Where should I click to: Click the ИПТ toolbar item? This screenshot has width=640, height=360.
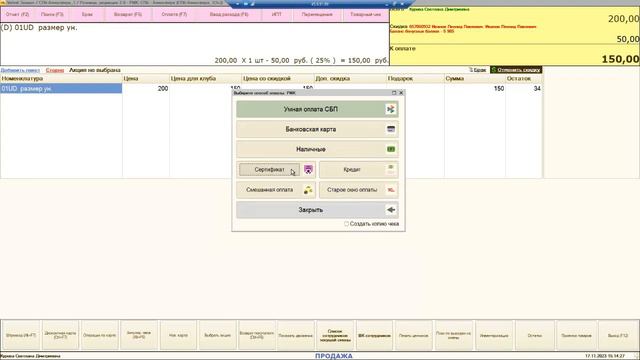pyautogui.click(x=277, y=14)
